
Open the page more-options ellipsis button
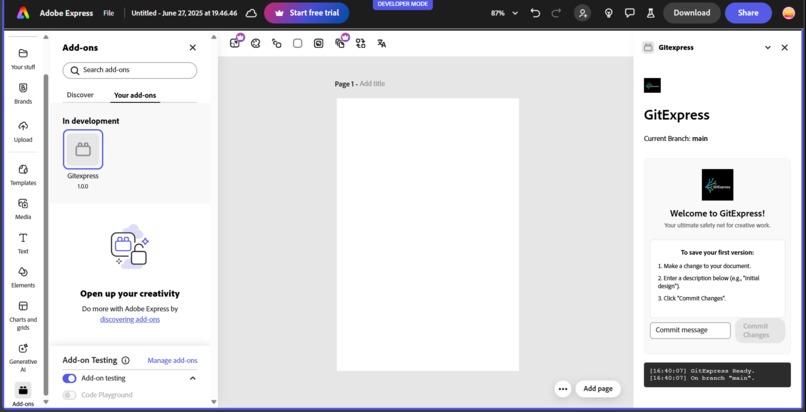(x=563, y=389)
